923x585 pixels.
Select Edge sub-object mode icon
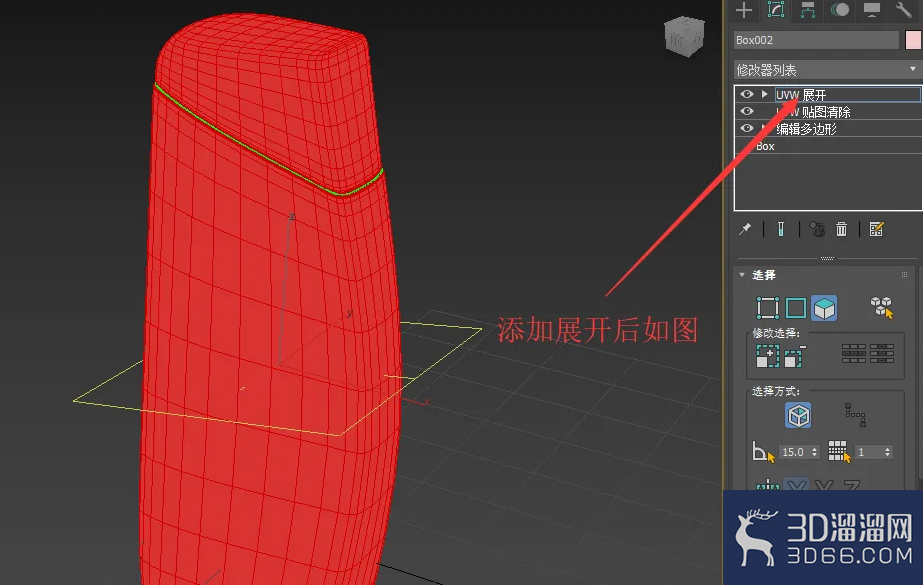tap(796, 308)
